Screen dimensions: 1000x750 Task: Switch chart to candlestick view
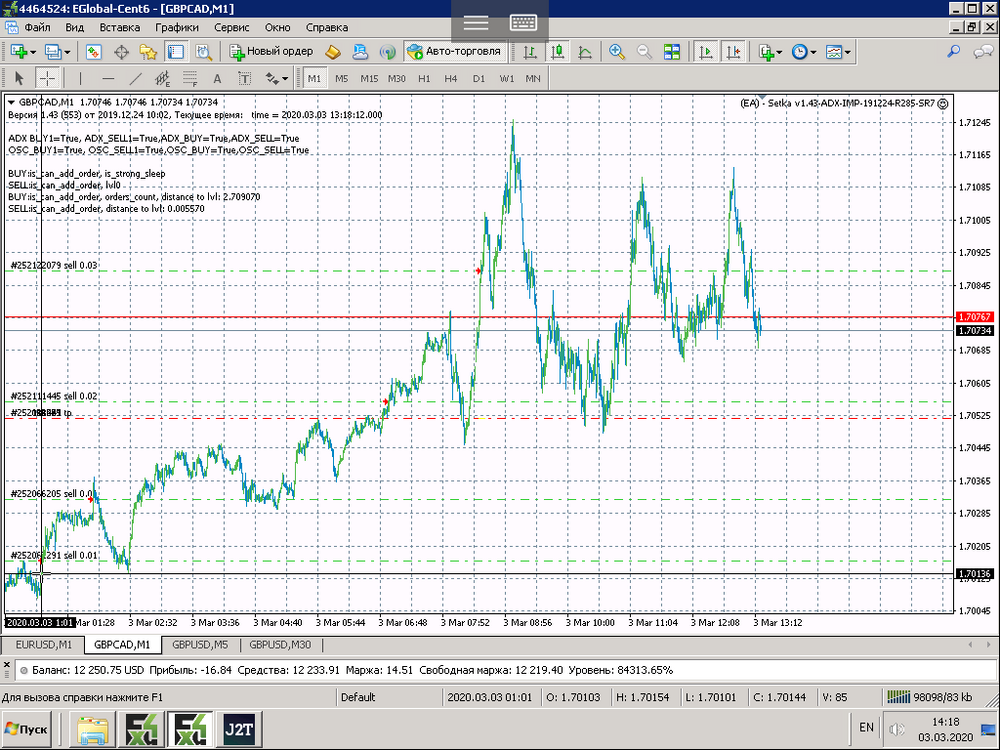557,52
